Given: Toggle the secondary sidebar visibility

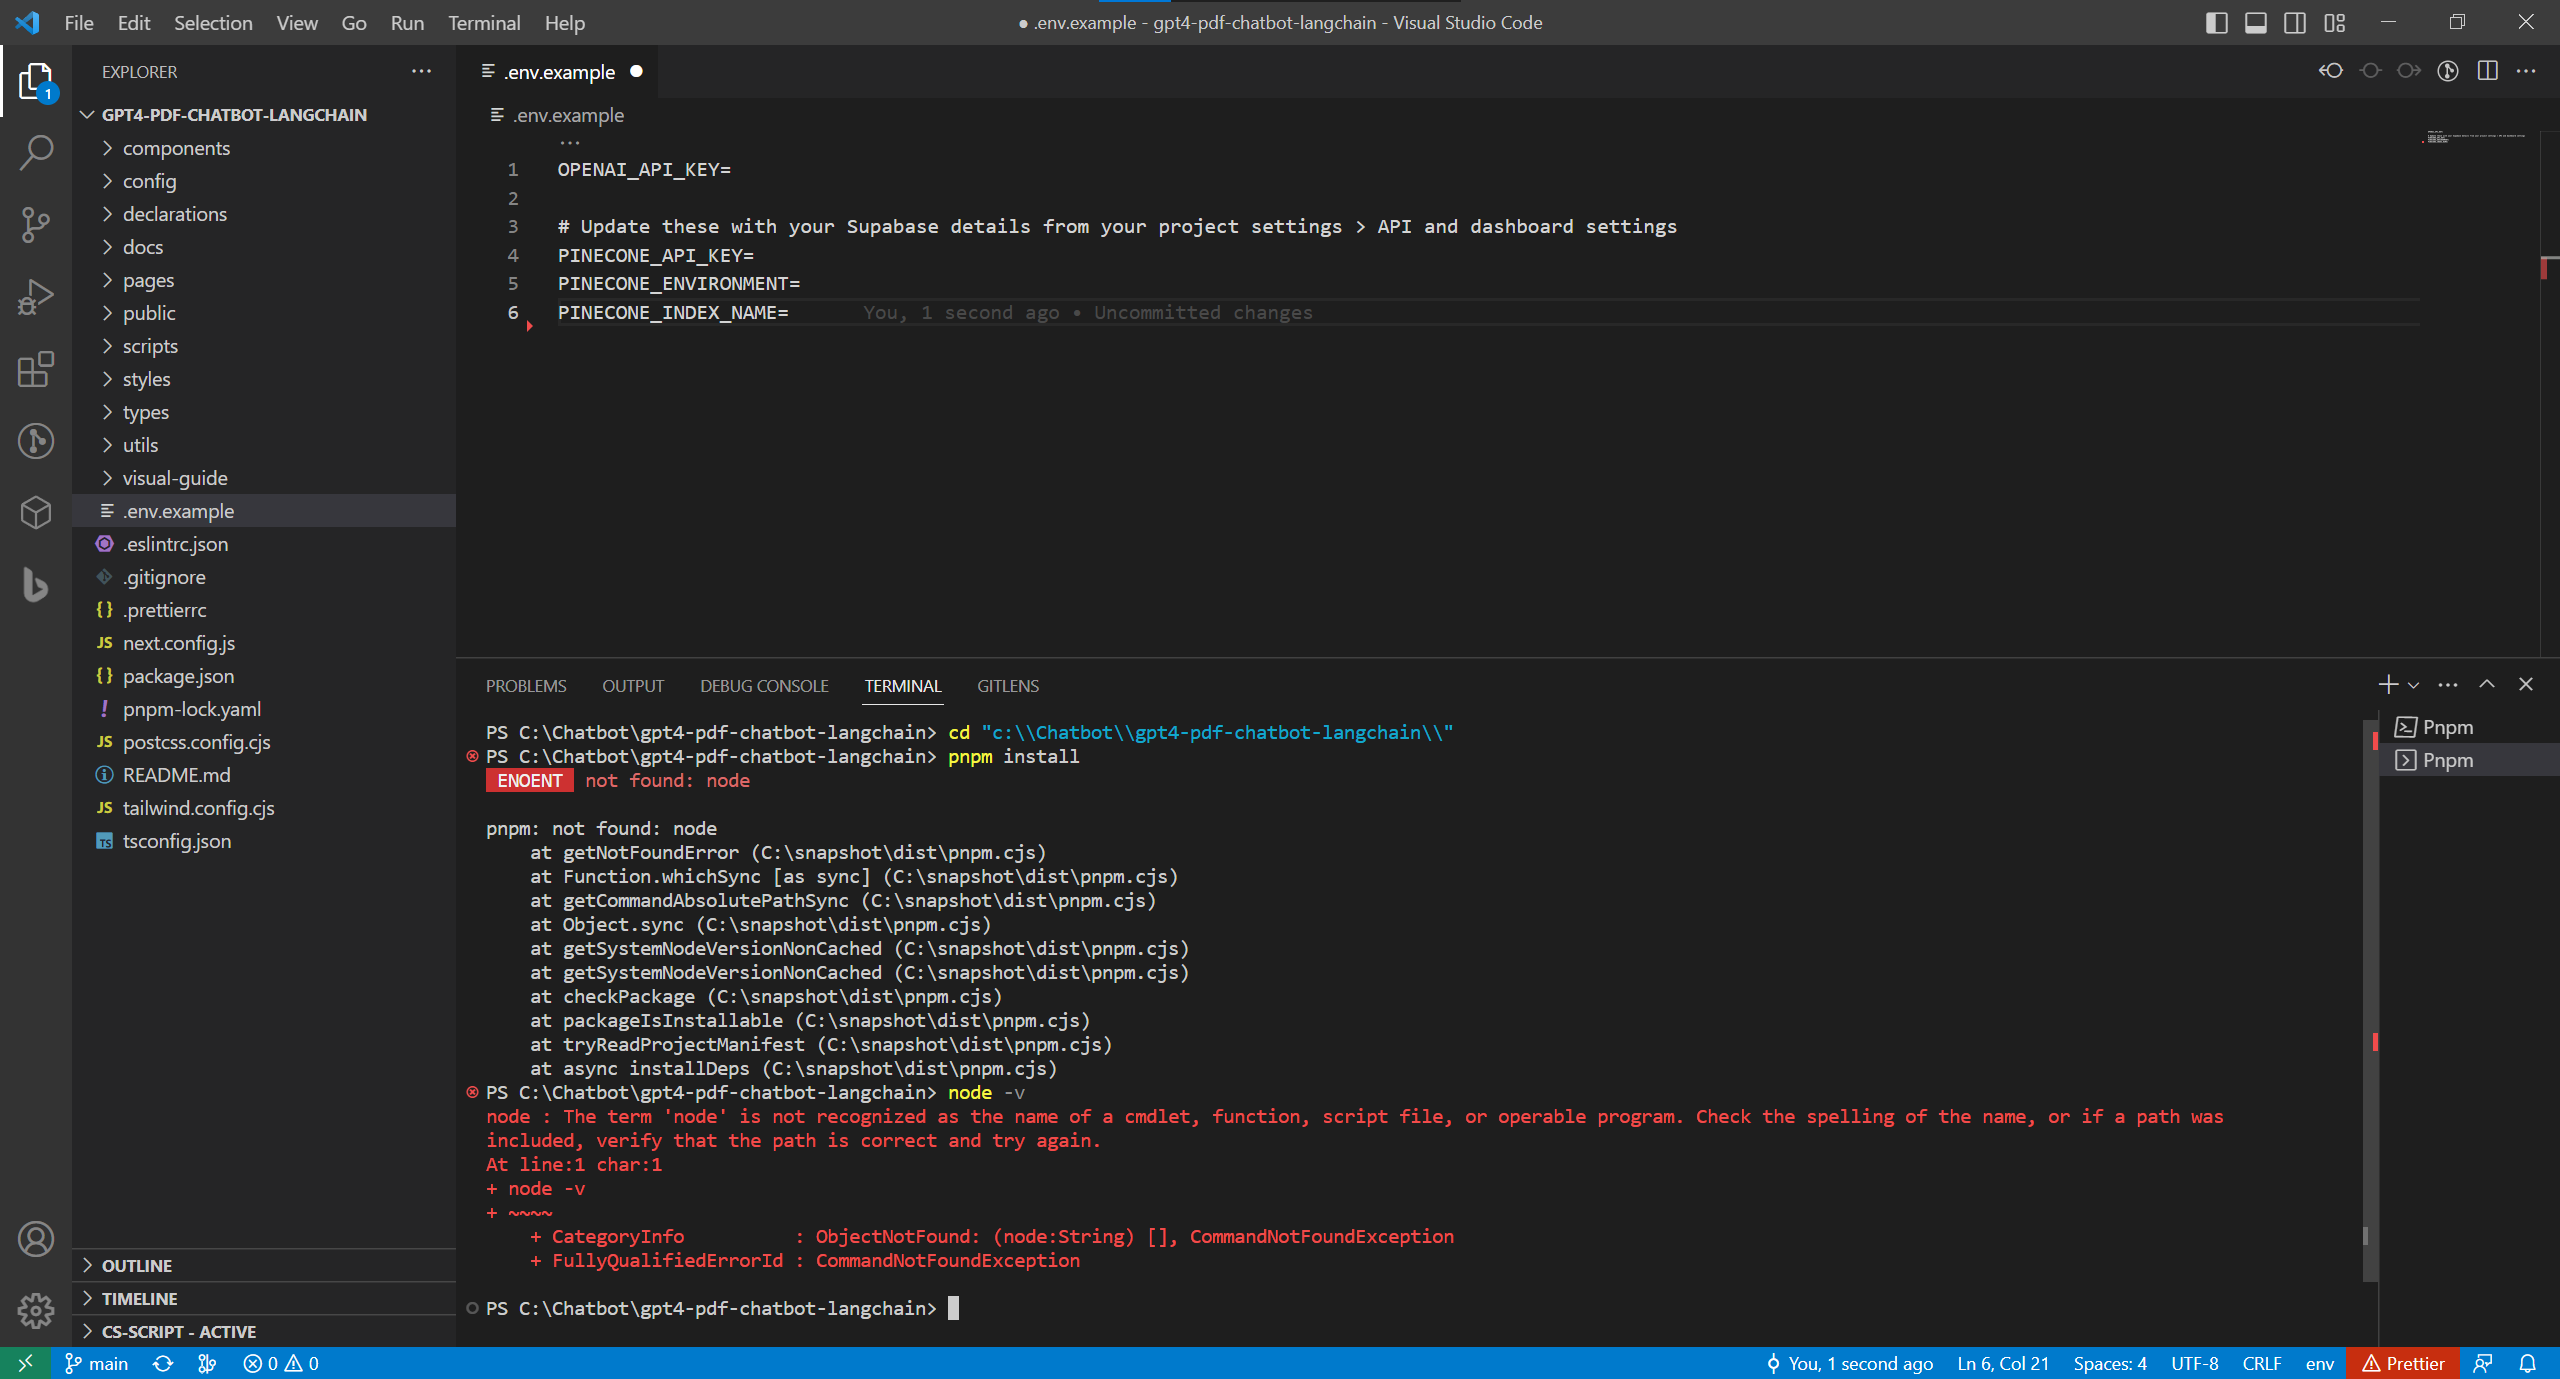Looking at the screenshot, I should pyautogui.click(x=2295, y=22).
